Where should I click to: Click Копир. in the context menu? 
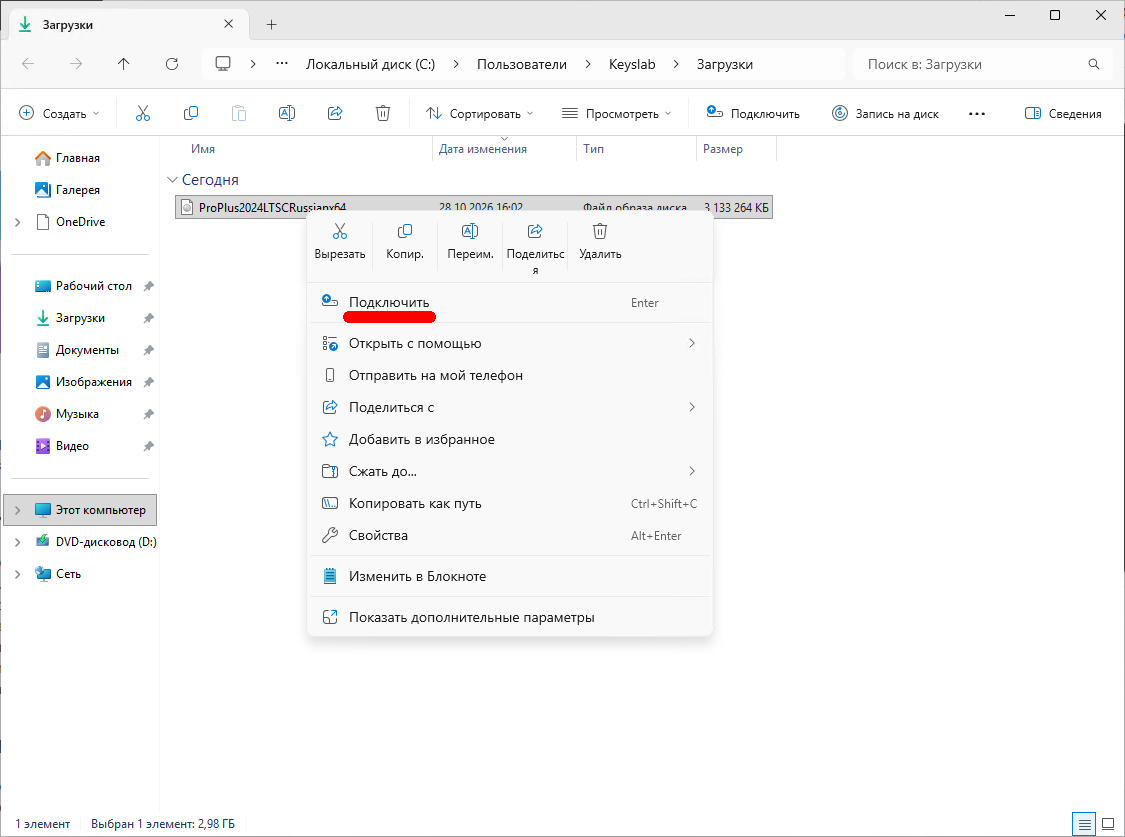point(405,241)
